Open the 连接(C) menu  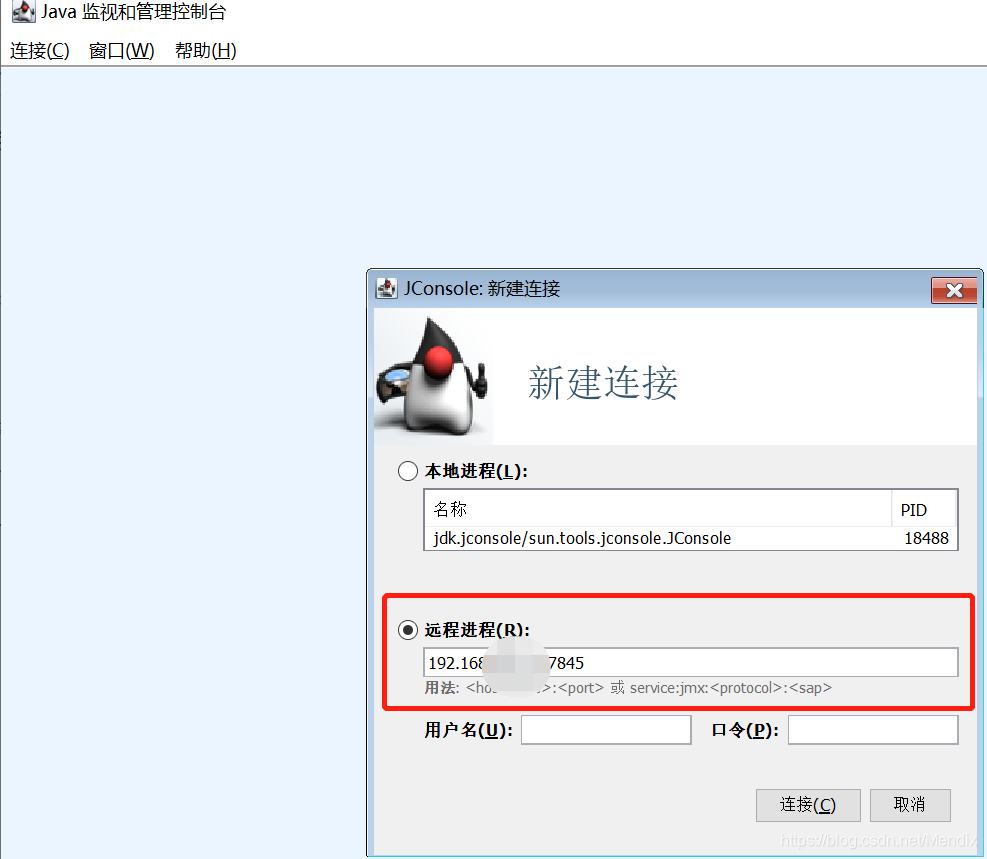(40, 50)
